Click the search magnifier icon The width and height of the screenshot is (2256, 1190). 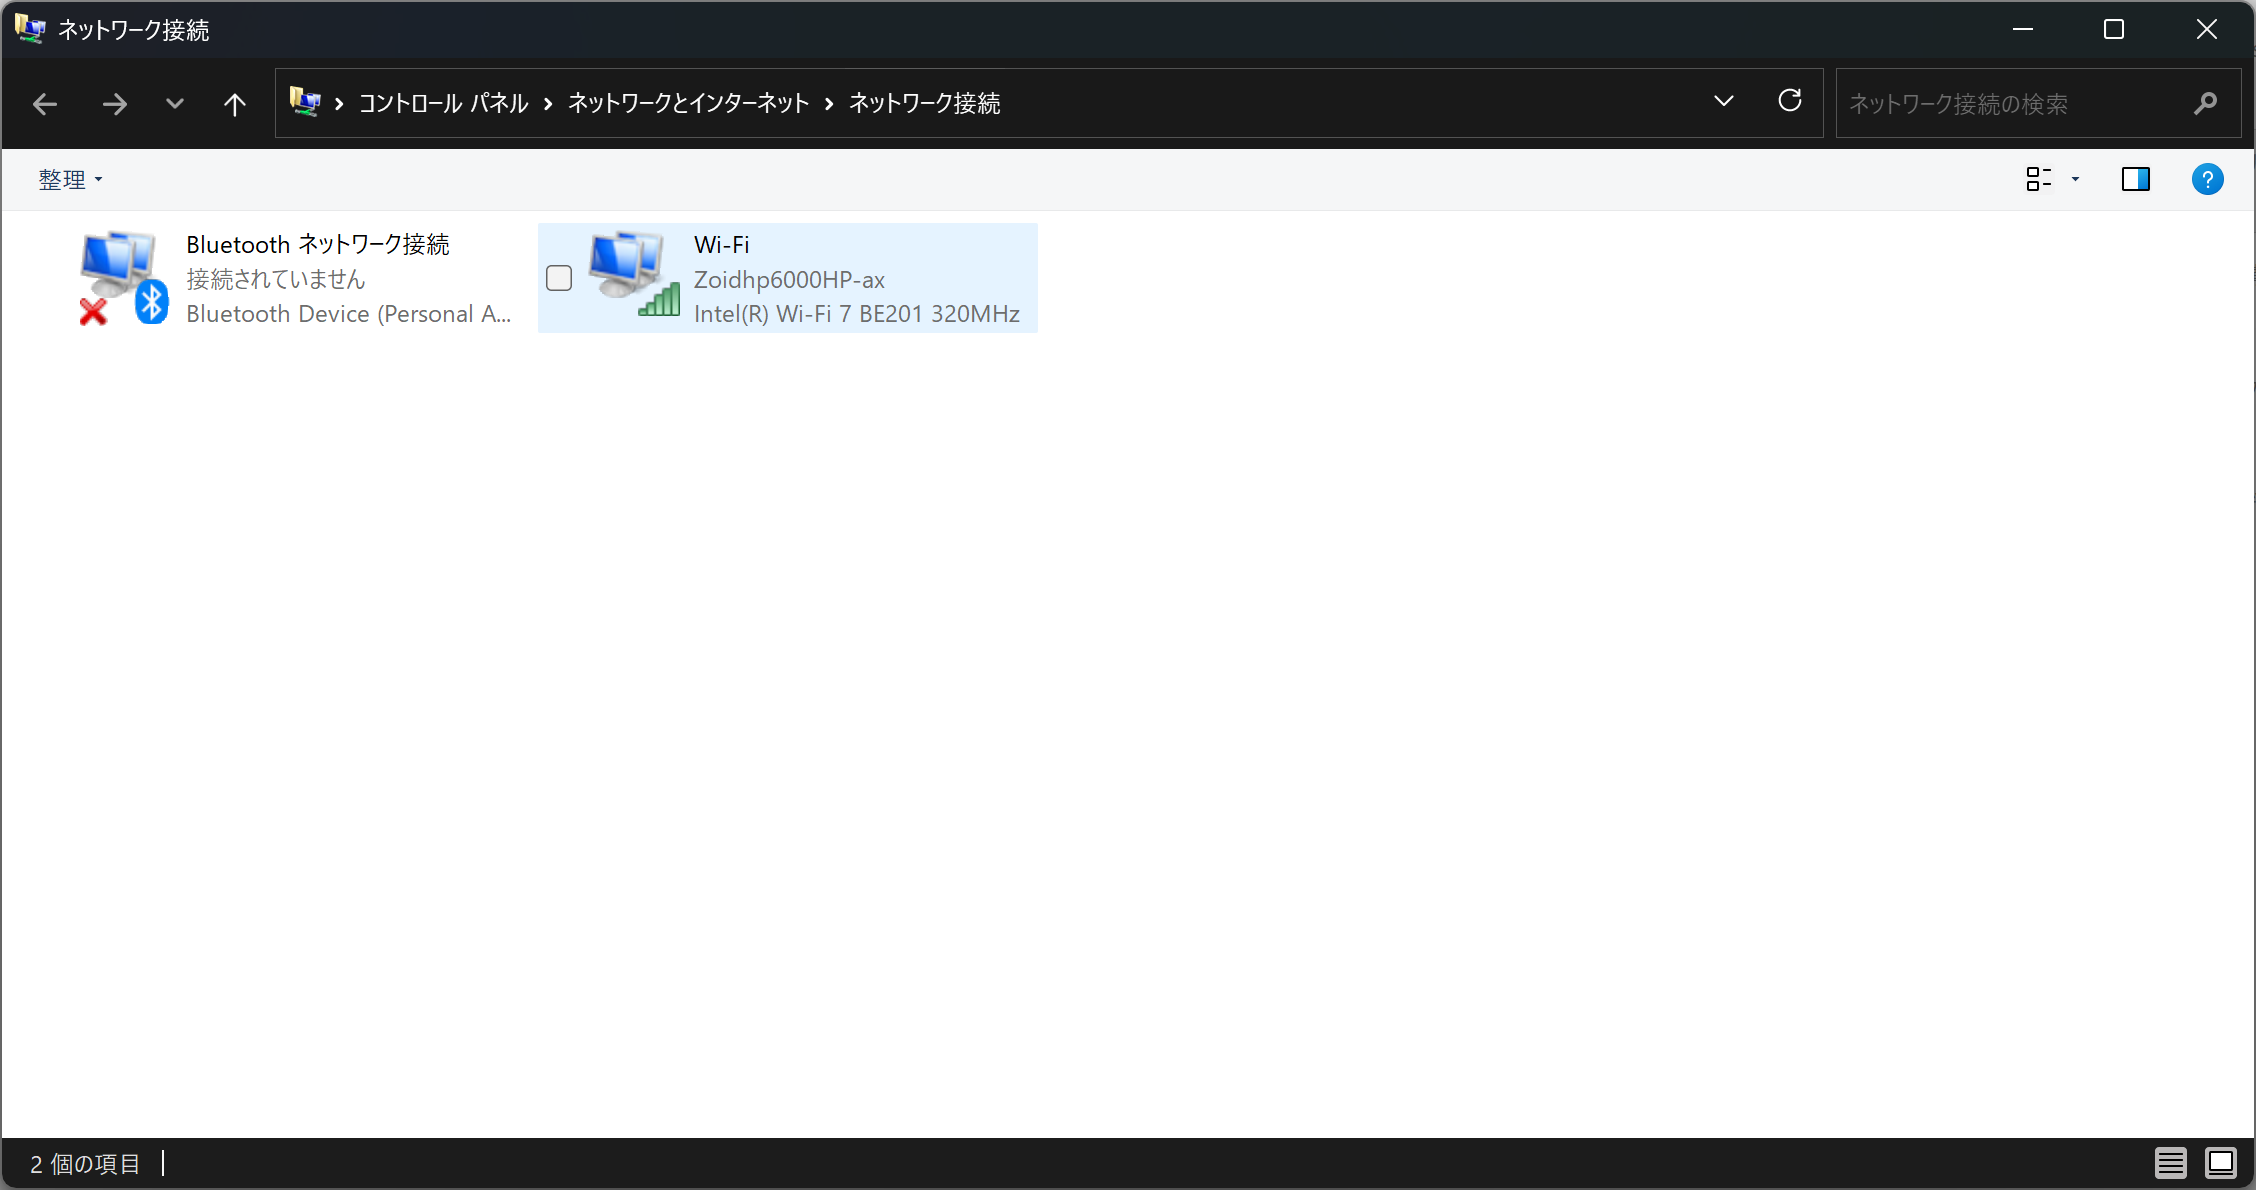(2205, 104)
